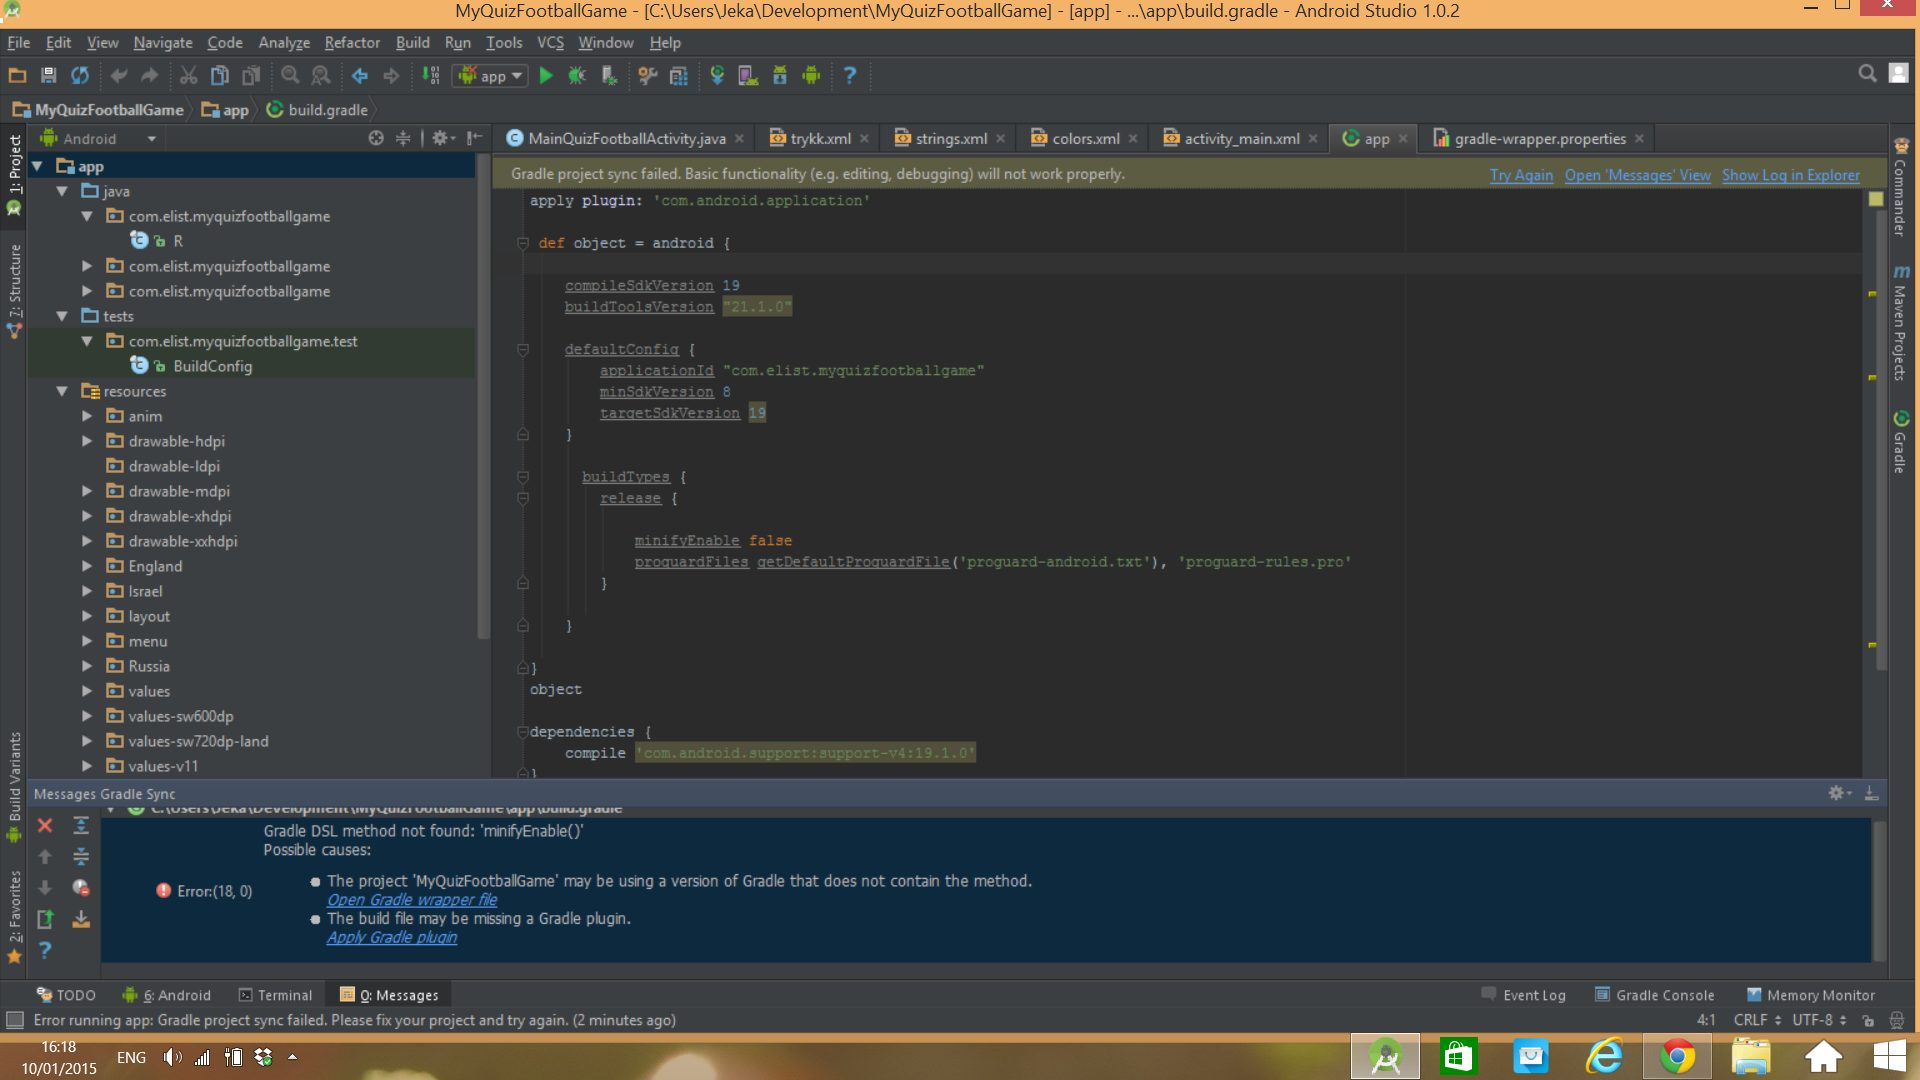This screenshot has height=1080, width=1920.
Task: Click Open 'Messages' View link
Action: click(x=1637, y=175)
